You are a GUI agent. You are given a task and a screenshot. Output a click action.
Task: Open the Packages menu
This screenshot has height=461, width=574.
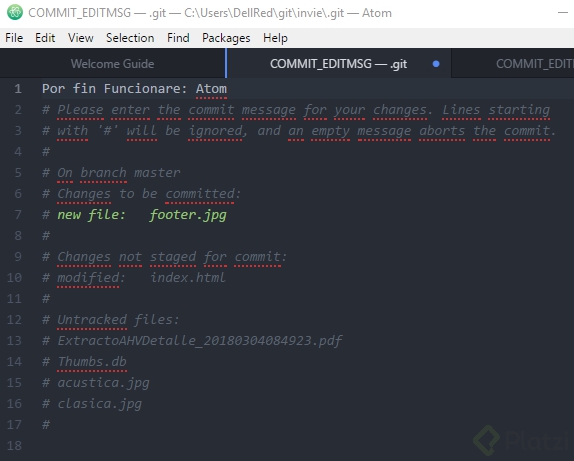pos(226,38)
